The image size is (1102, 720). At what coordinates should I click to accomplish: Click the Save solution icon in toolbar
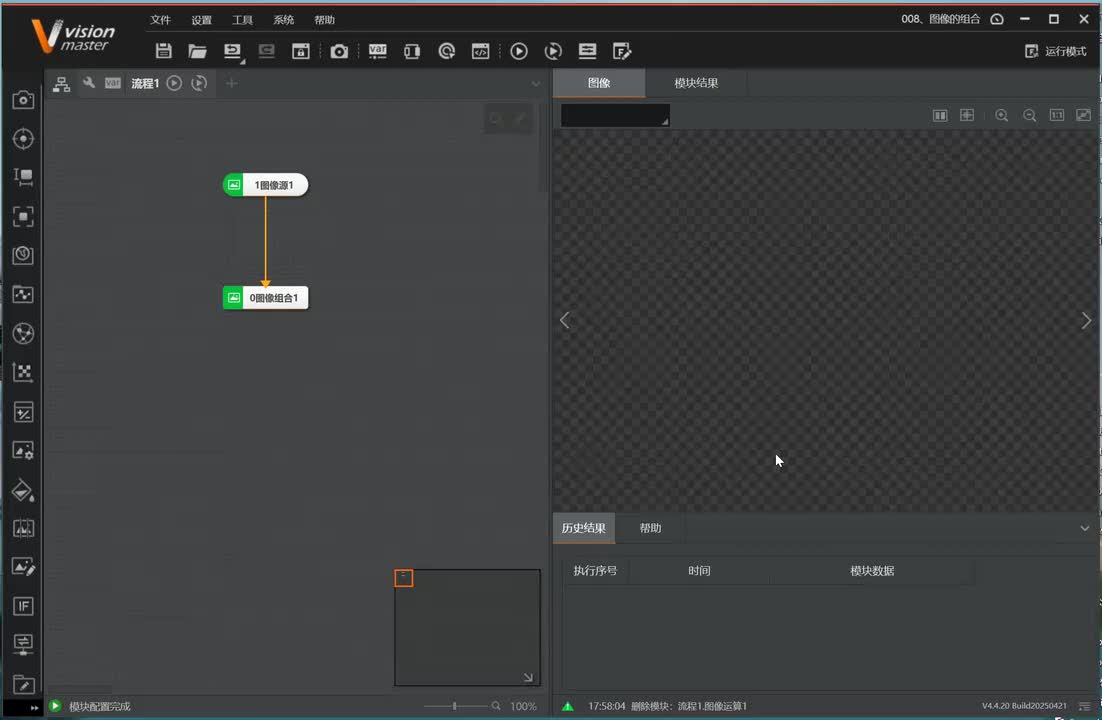[x=164, y=51]
